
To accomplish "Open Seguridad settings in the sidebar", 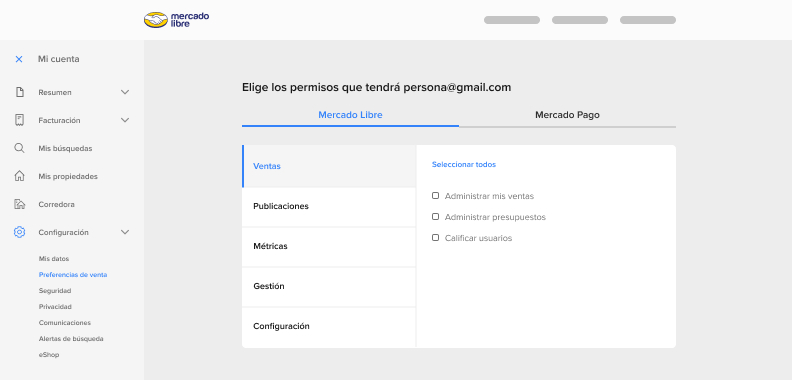I will tap(55, 291).
